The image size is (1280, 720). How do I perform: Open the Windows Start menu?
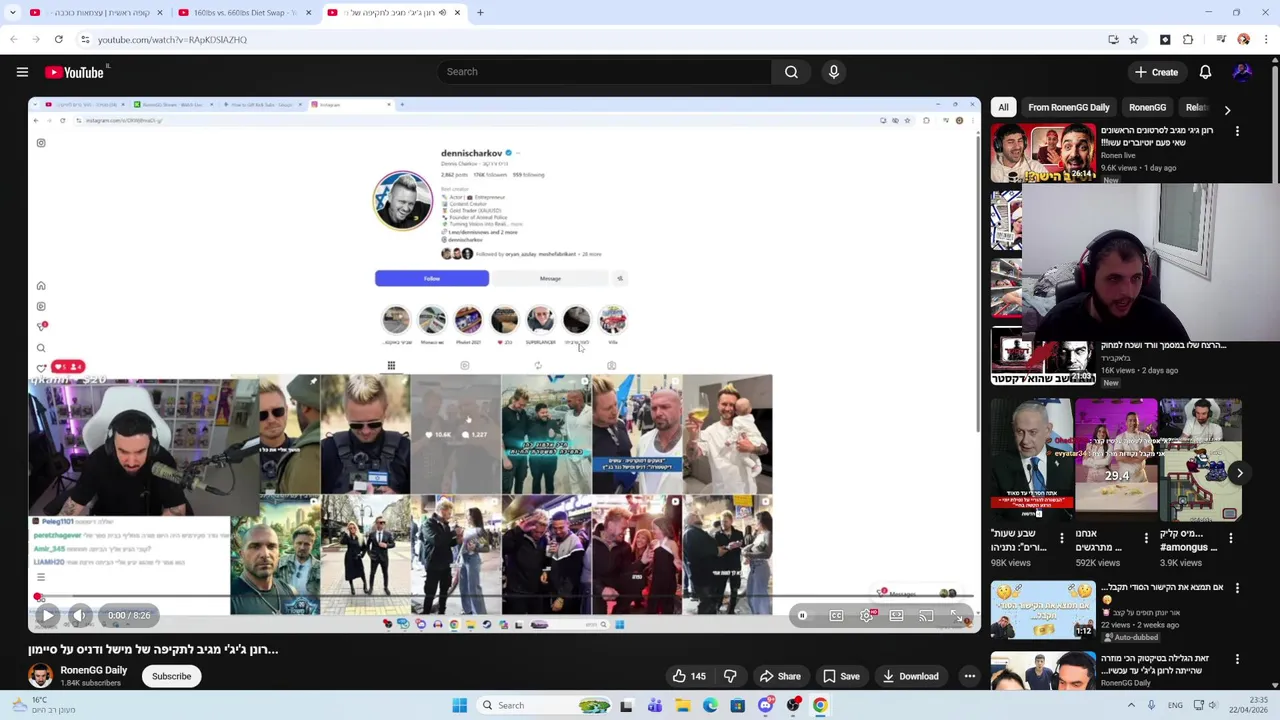[459, 705]
